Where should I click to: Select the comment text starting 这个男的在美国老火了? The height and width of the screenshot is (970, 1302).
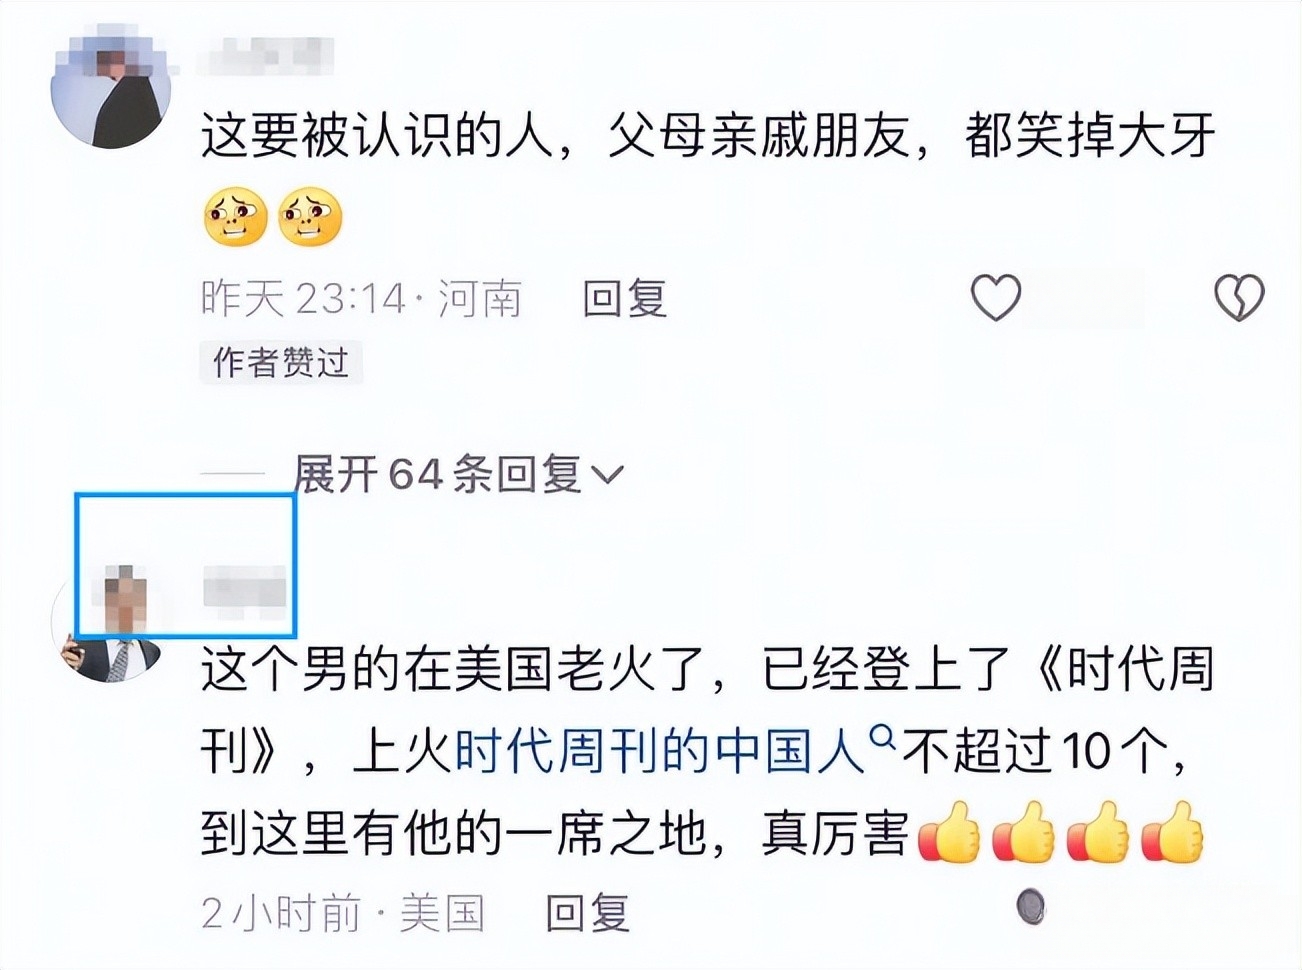708,752
